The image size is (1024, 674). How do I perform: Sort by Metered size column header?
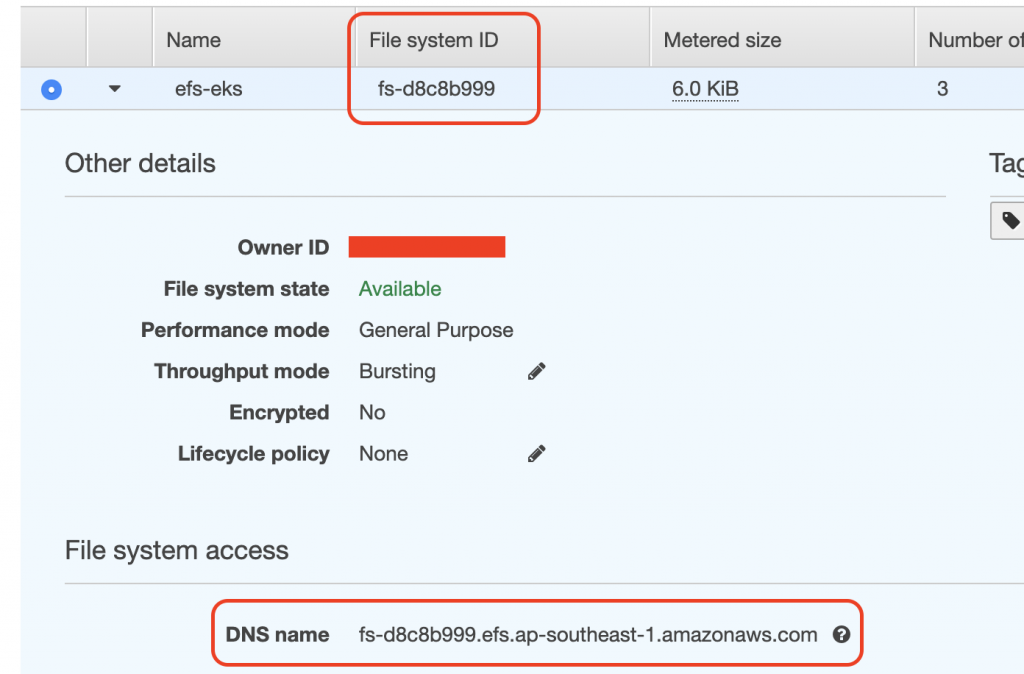pyautogui.click(x=722, y=40)
